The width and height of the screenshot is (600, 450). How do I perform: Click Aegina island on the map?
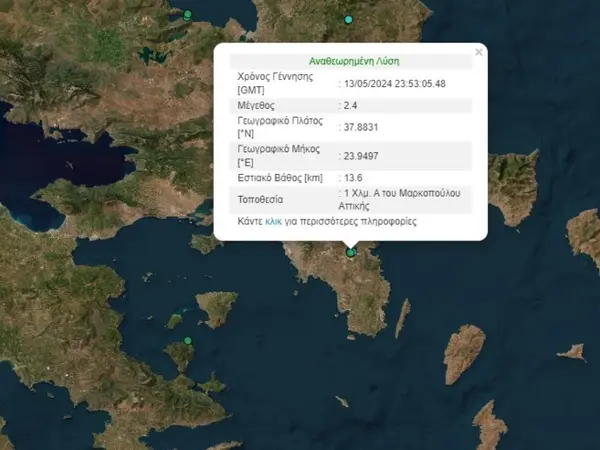216,307
